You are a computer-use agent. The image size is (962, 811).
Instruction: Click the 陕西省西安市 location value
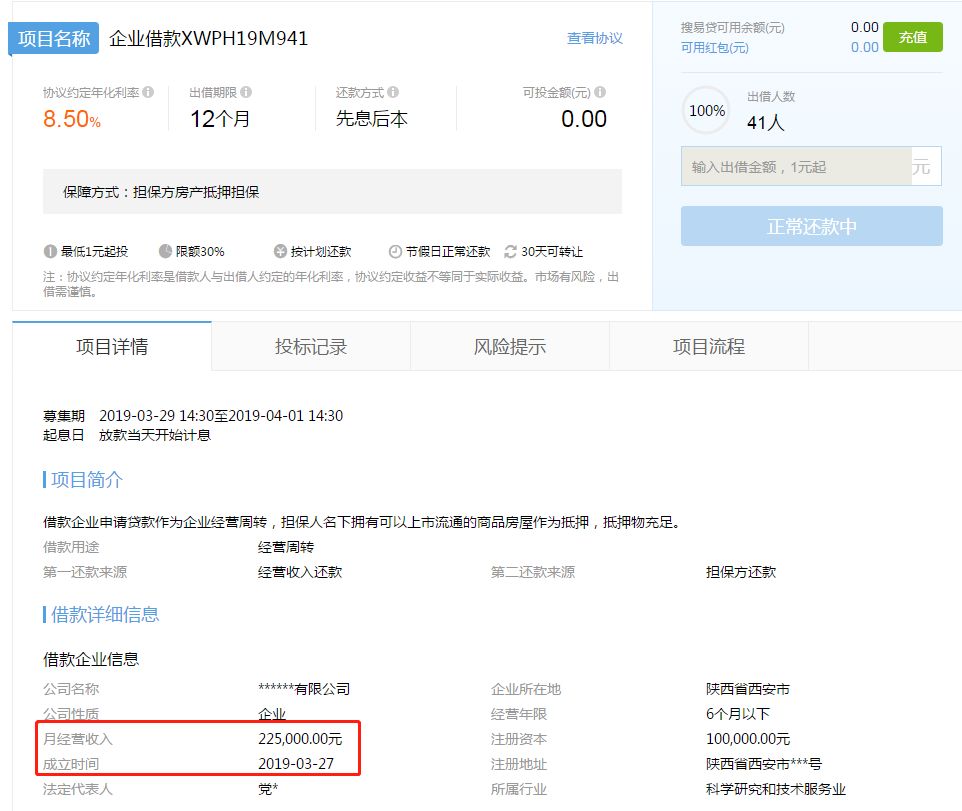tap(747, 689)
